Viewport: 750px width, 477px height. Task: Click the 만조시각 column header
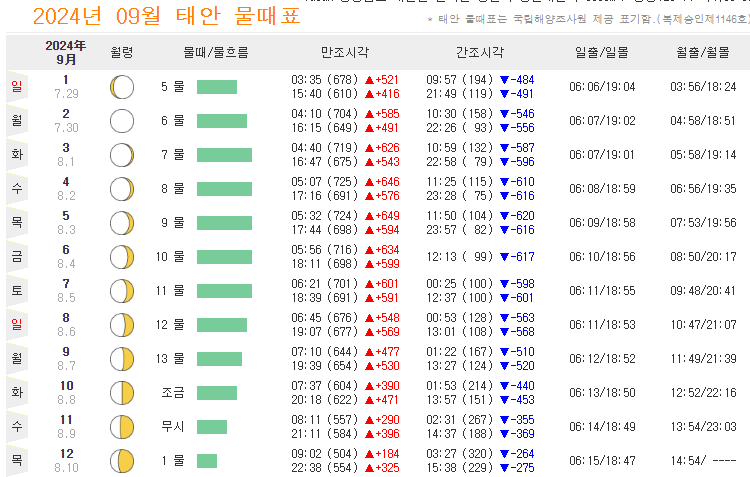click(x=345, y=52)
